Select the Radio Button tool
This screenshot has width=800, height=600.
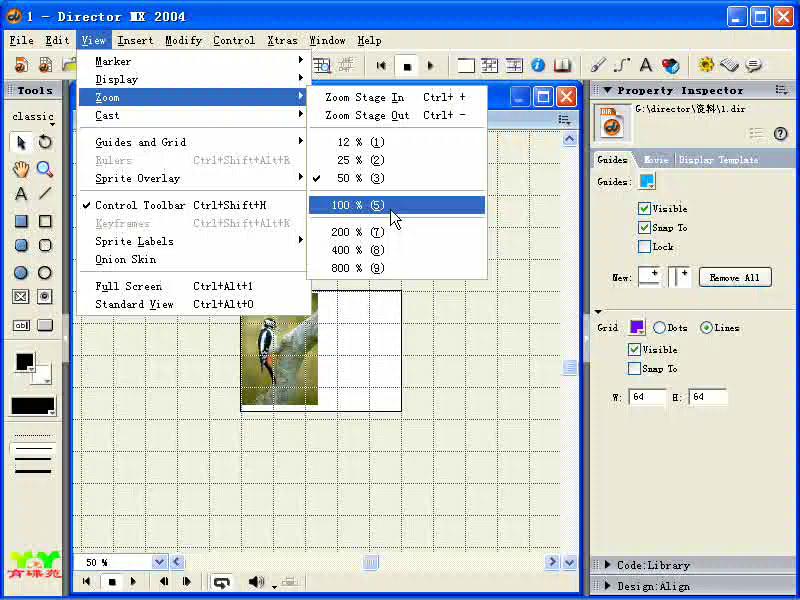tap(45, 296)
